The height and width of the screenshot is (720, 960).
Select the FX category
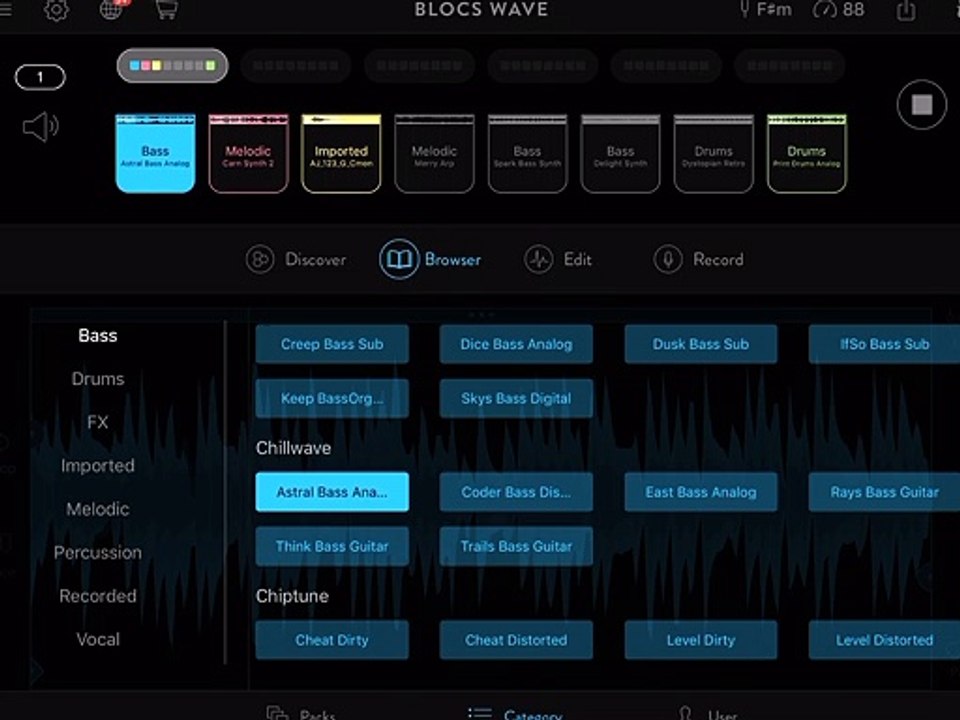click(98, 422)
